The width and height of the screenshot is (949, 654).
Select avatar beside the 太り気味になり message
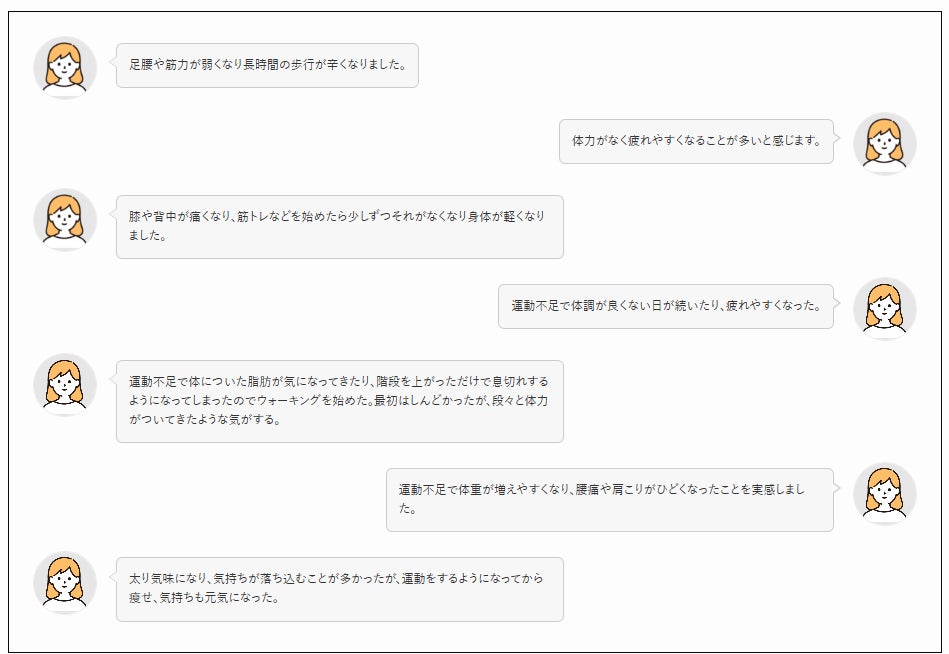coord(65,582)
